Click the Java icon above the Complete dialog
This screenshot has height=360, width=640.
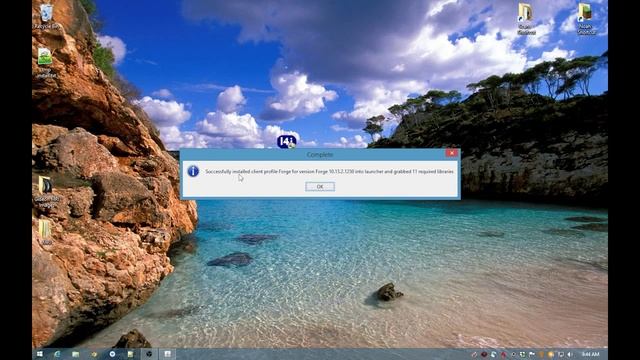click(287, 142)
